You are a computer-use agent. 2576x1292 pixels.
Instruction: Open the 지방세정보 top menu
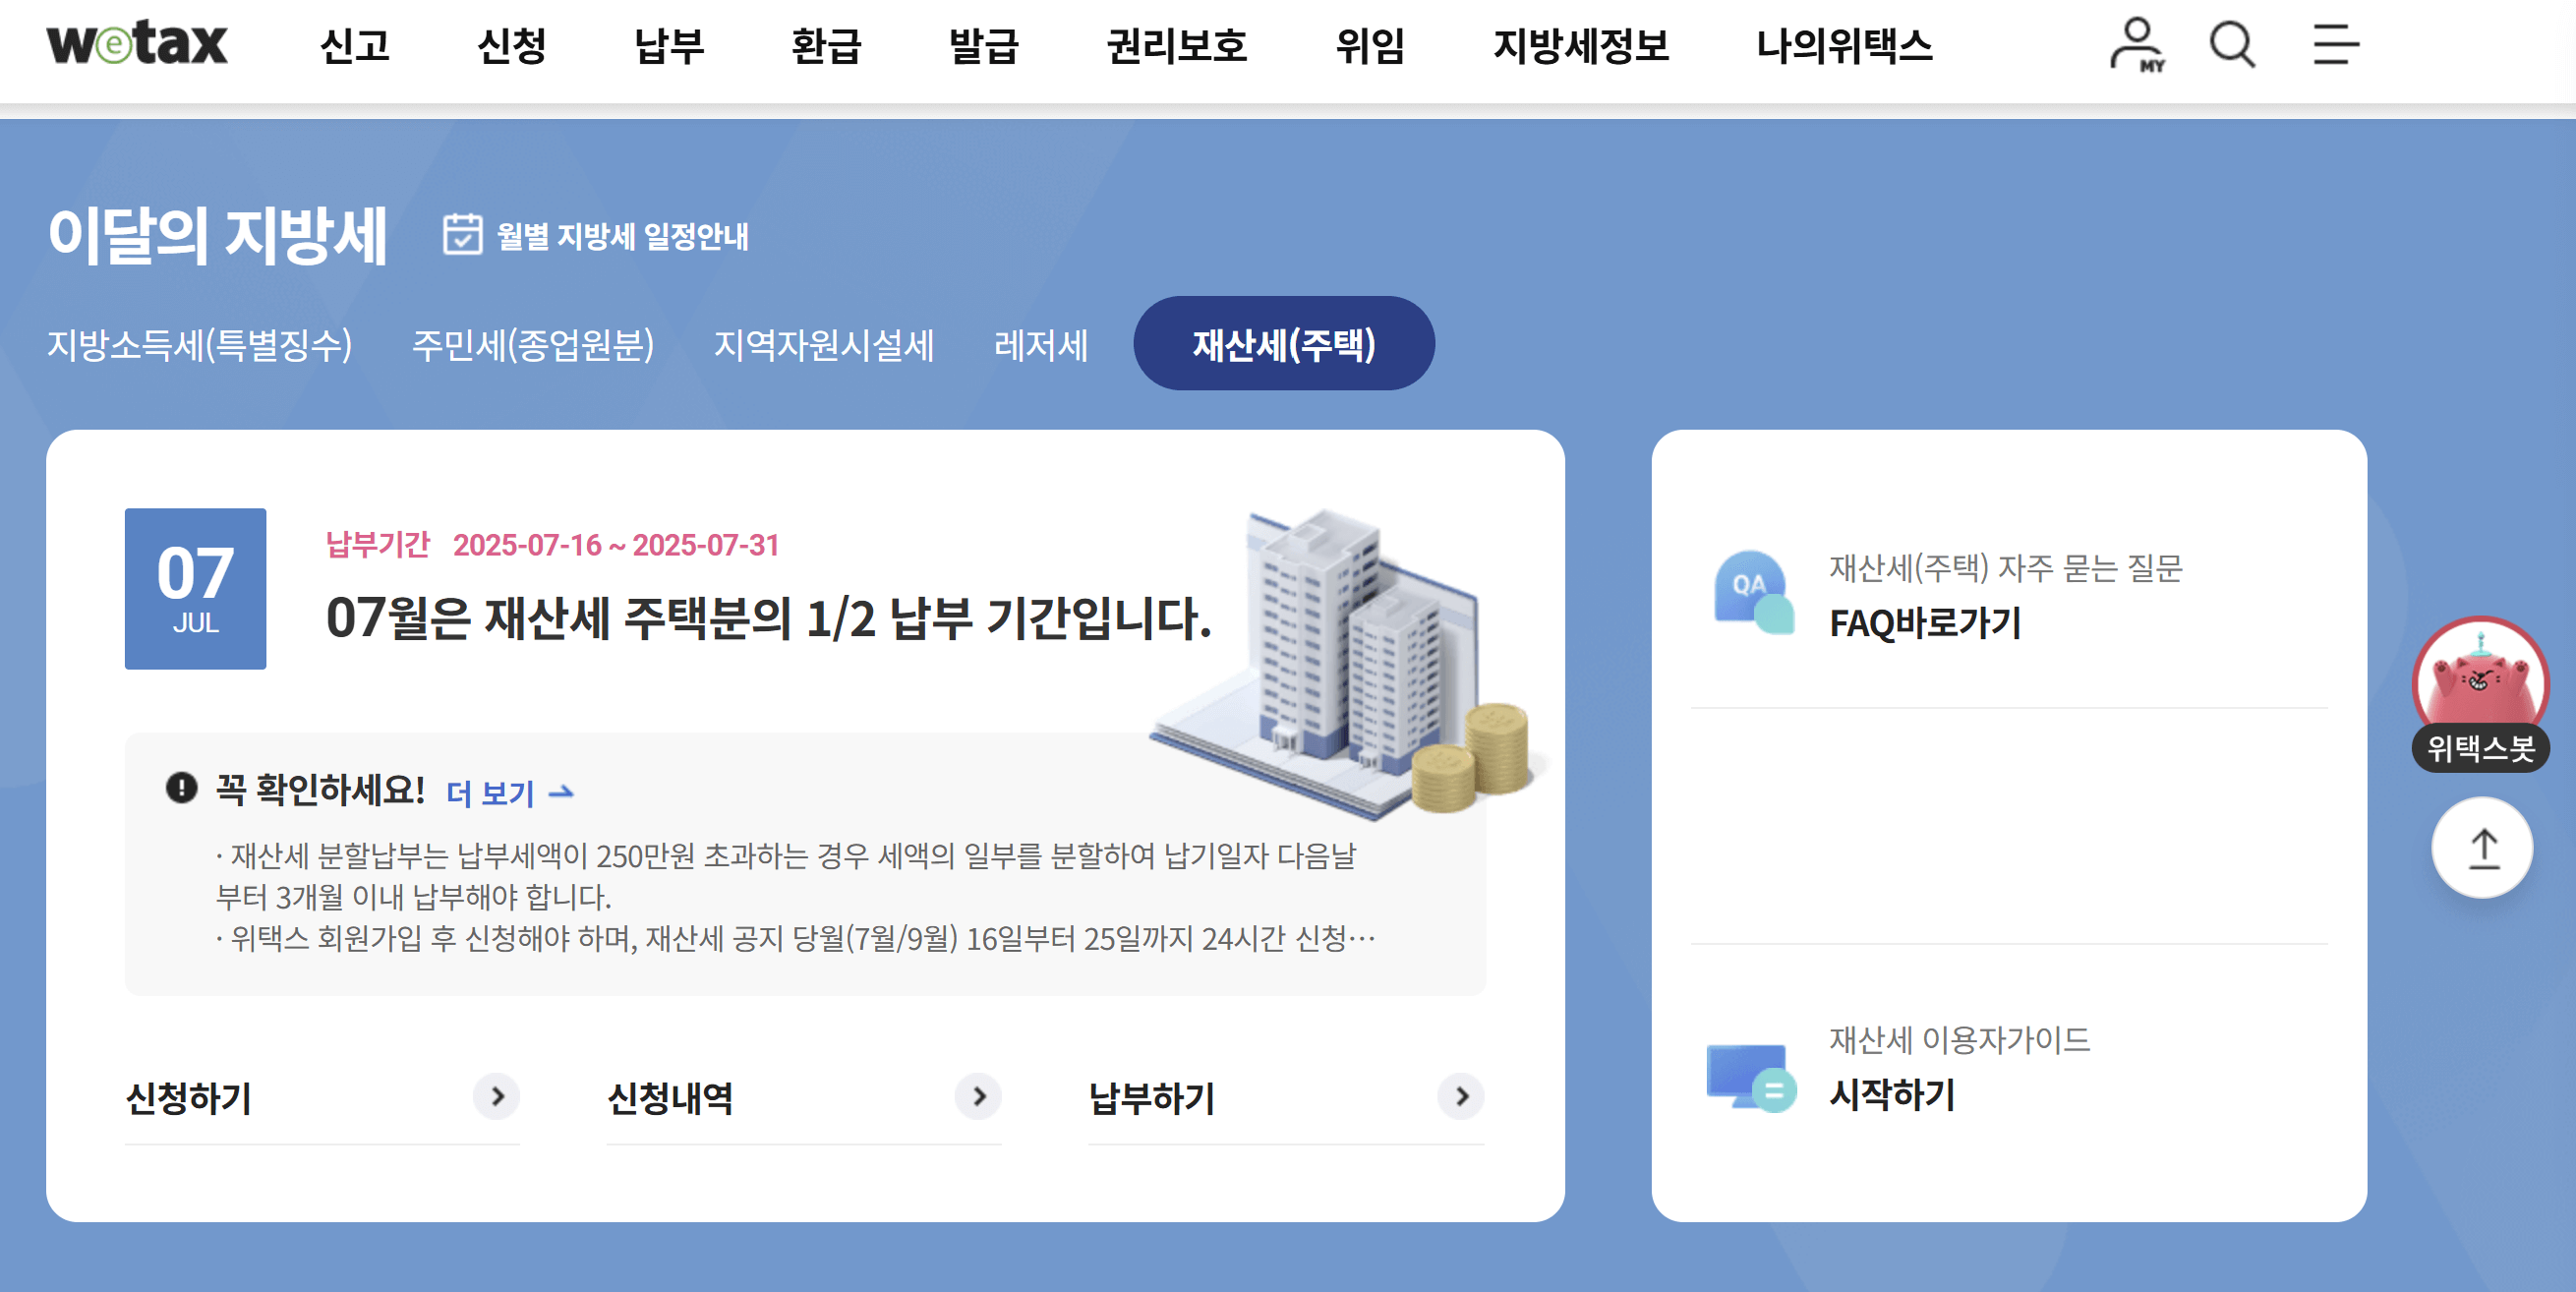tap(1580, 46)
